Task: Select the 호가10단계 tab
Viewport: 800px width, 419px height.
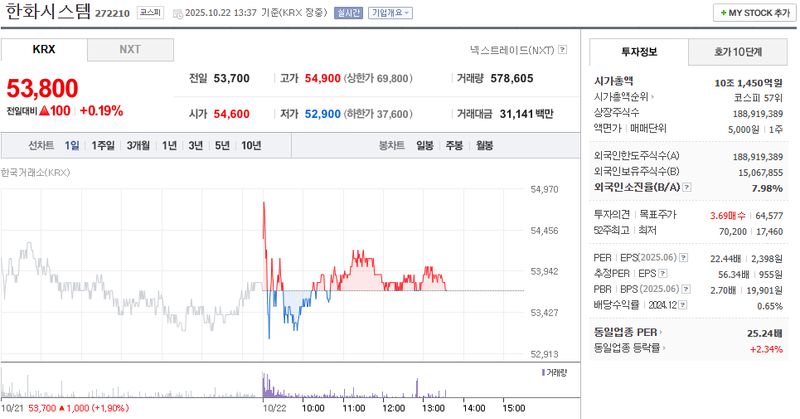Action: (738, 52)
